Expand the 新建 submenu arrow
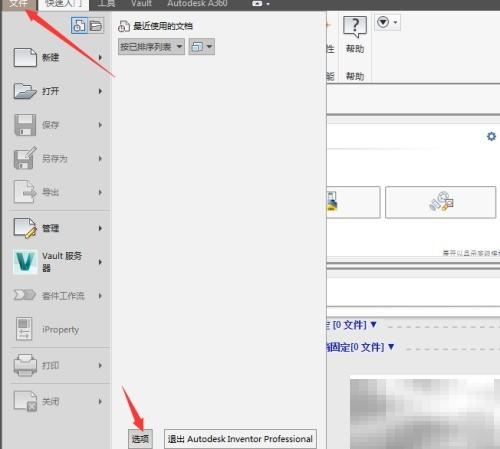This screenshot has height=449, width=500. 100,57
